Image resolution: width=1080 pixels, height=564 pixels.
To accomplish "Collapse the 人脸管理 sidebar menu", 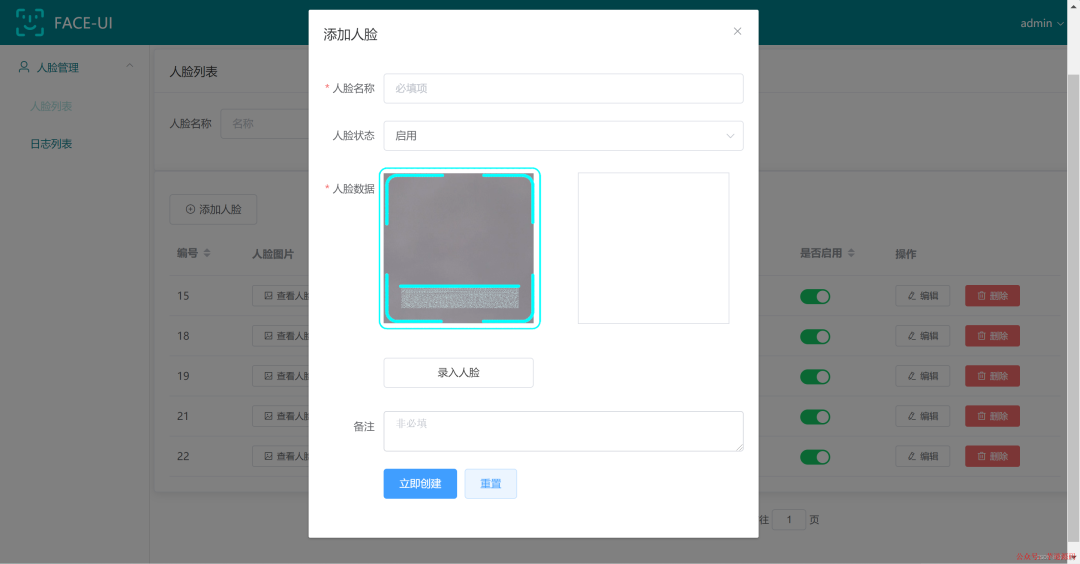I will 129,66.
